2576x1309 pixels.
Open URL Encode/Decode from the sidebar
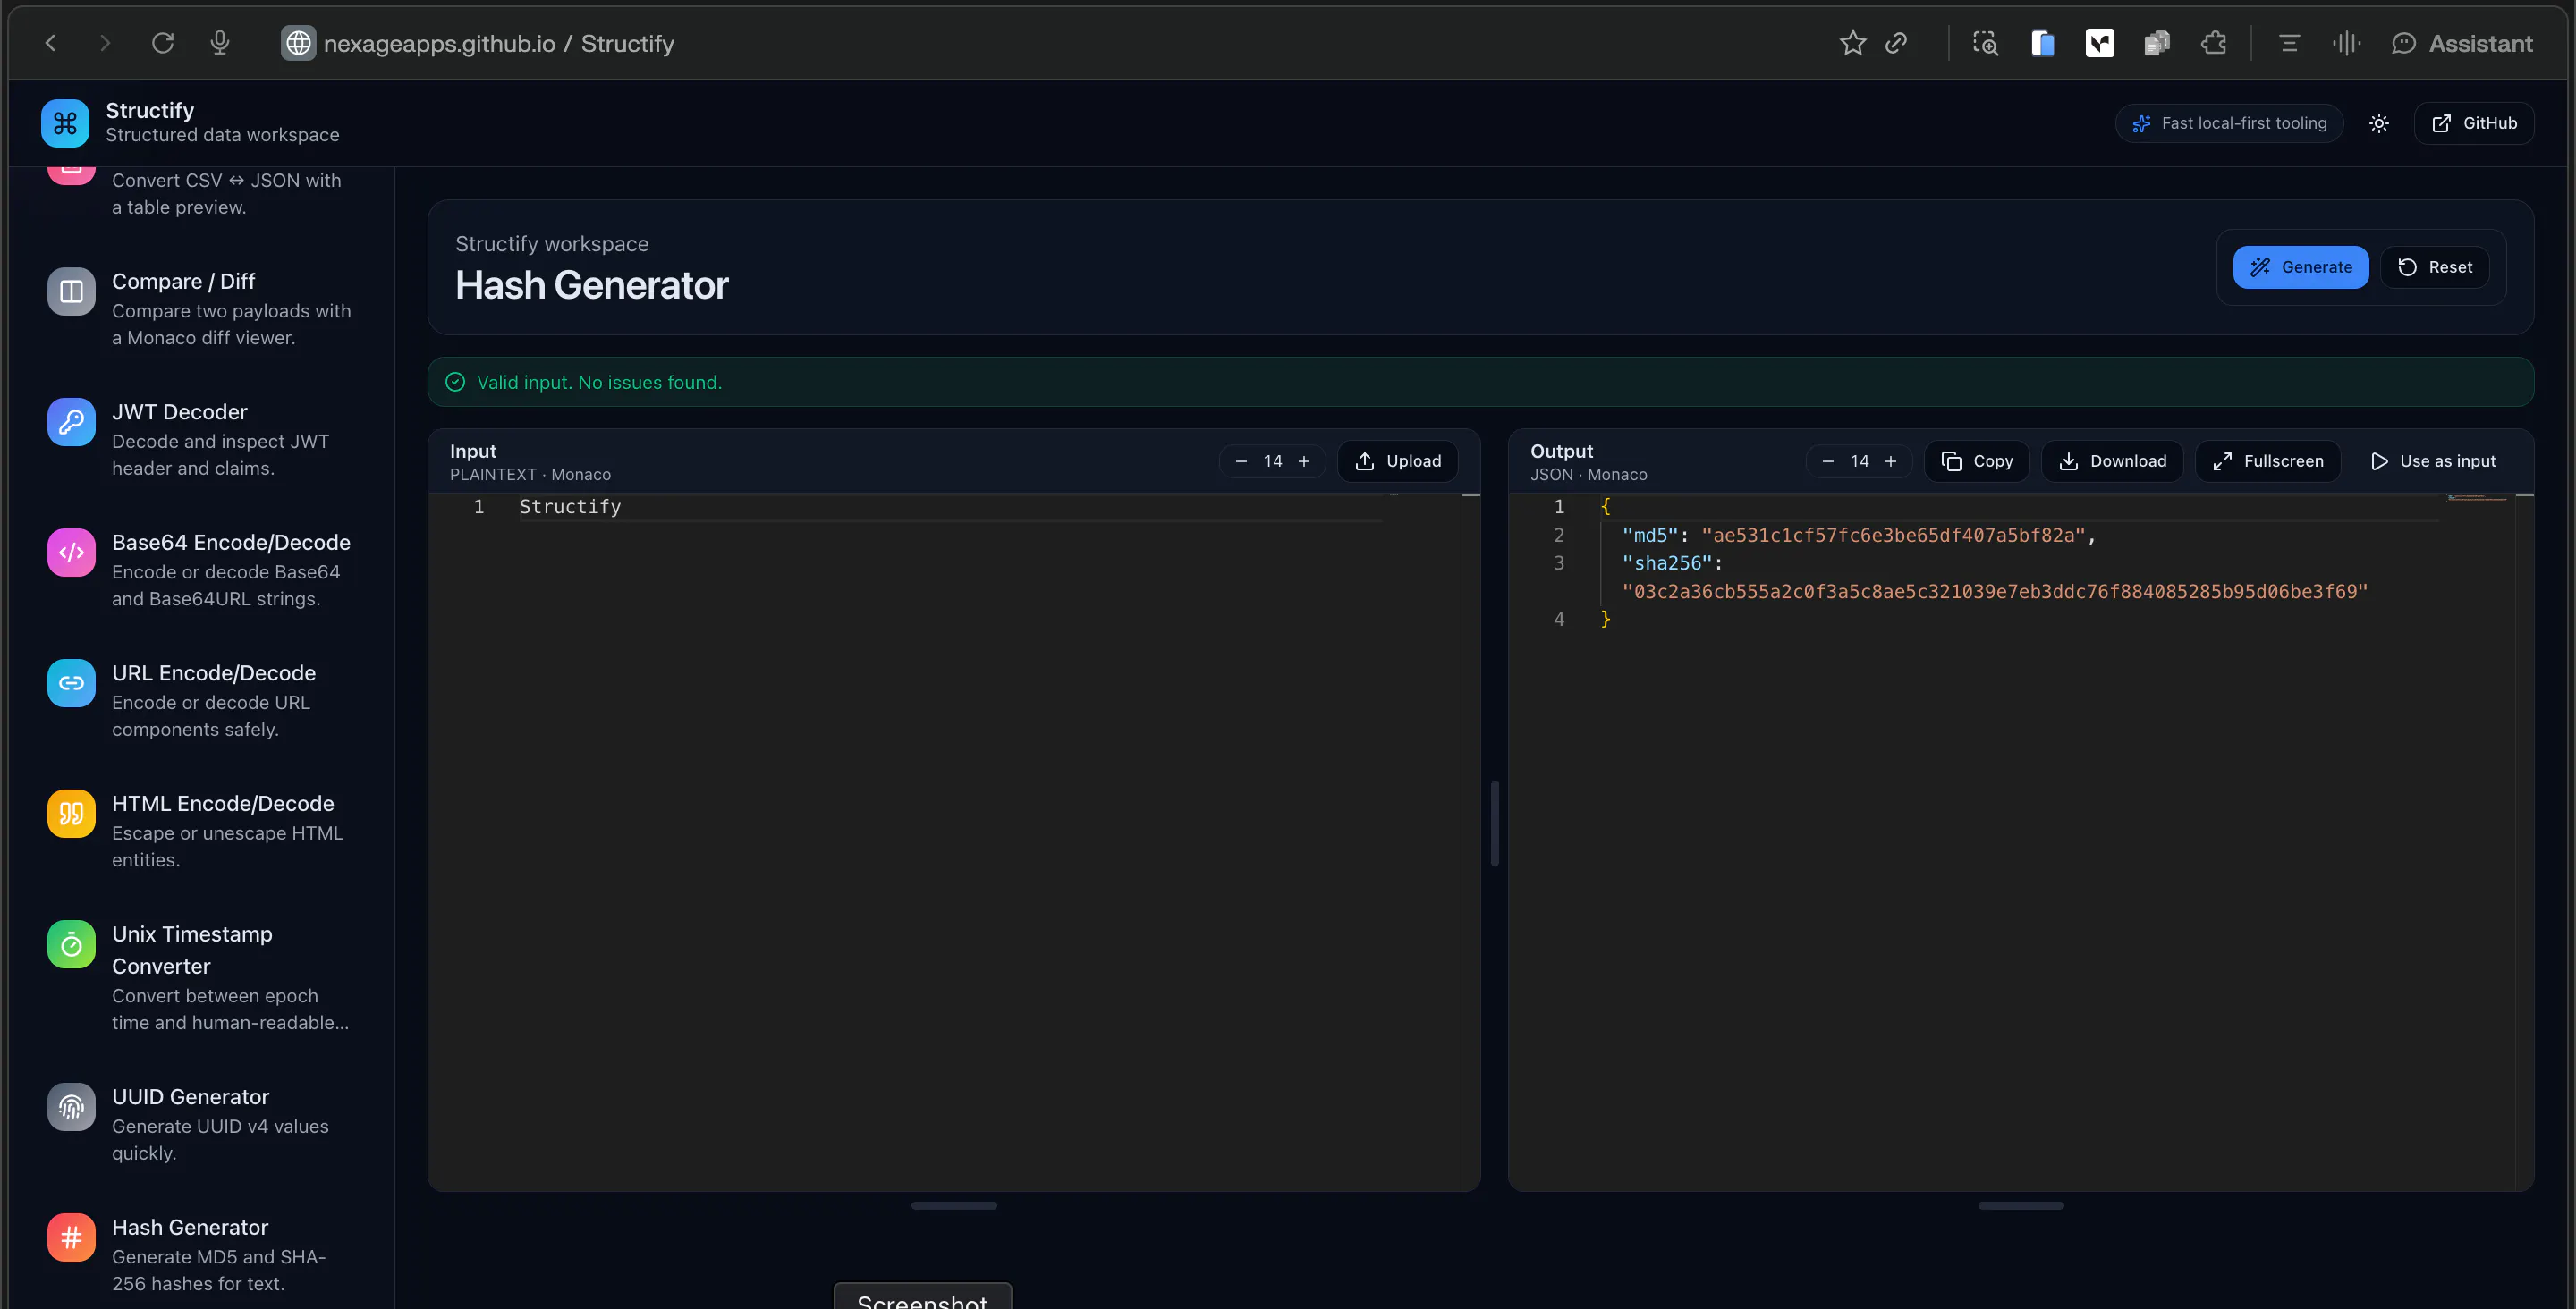tap(200, 700)
